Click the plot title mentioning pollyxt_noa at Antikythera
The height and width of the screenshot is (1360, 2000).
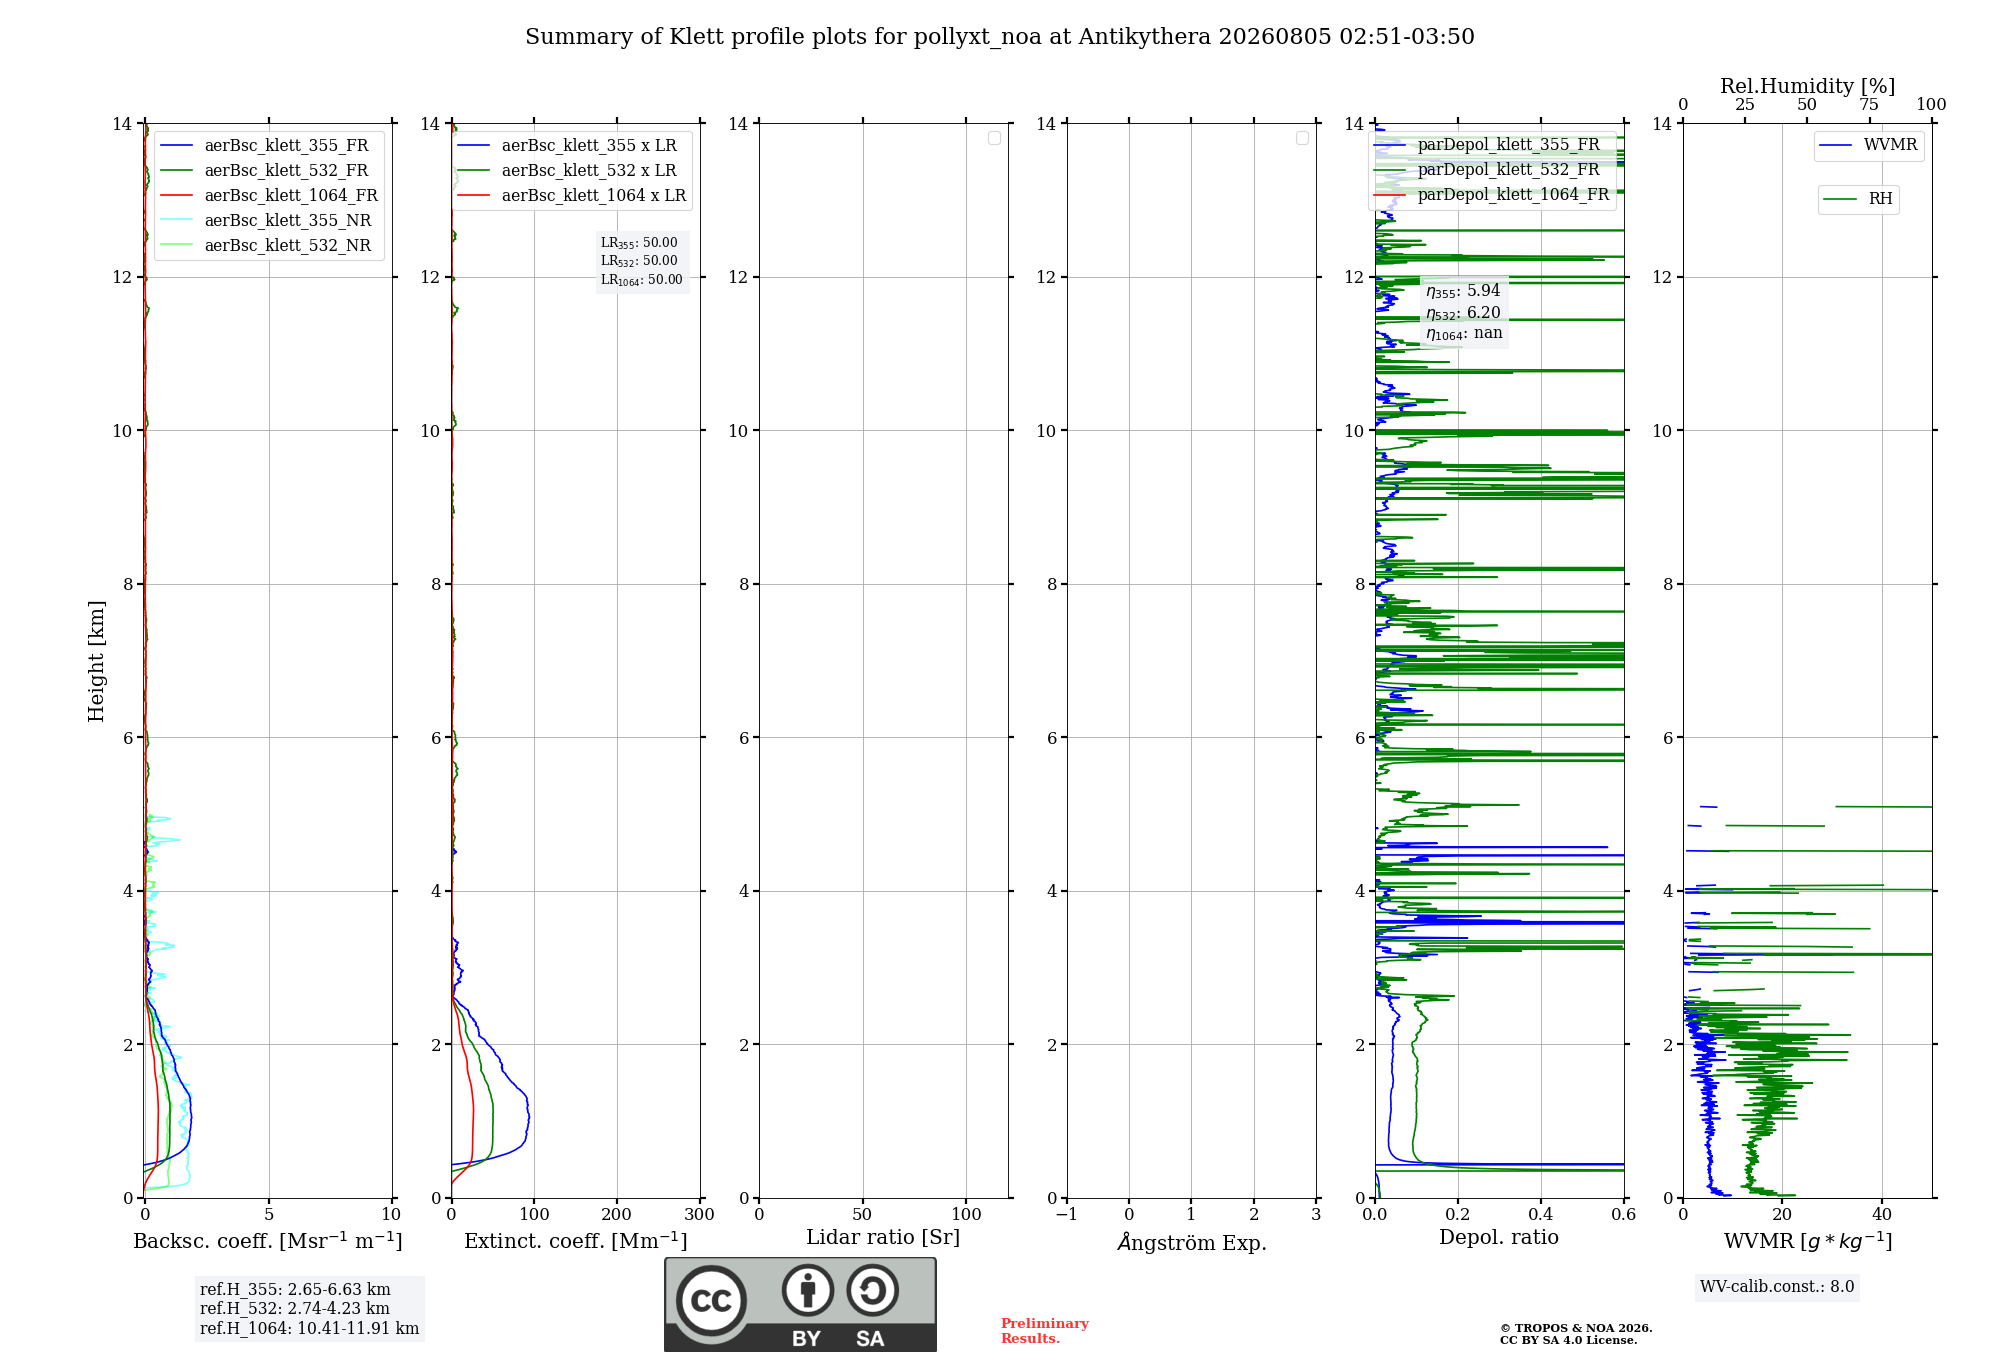pos(1000,37)
